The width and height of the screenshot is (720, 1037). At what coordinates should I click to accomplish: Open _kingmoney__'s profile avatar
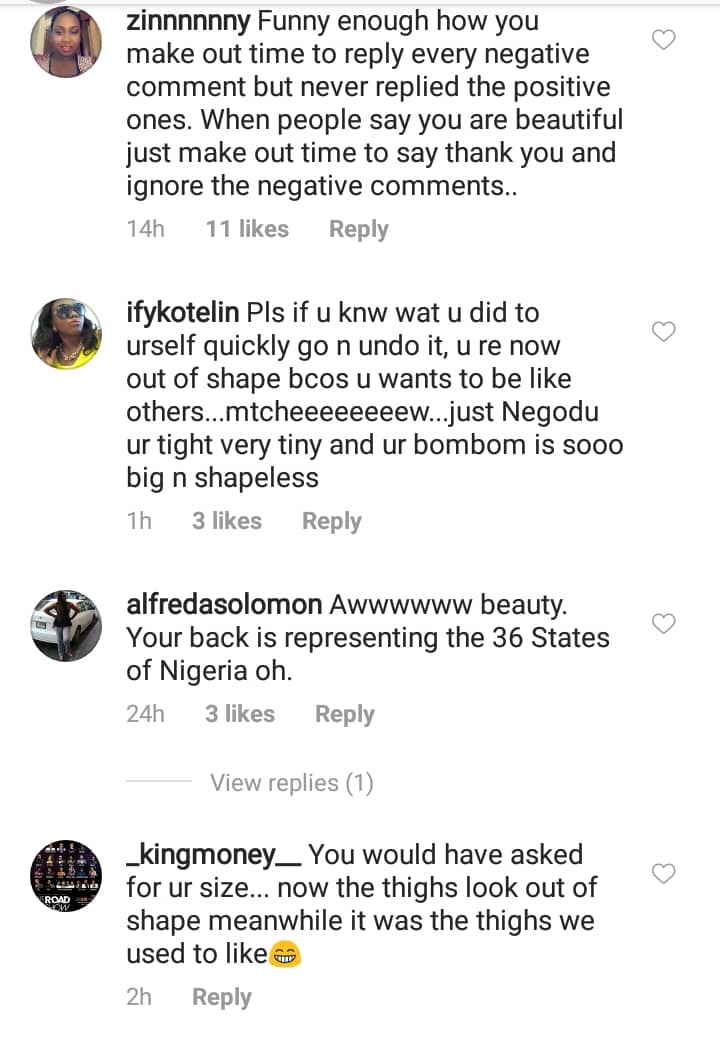(66, 876)
